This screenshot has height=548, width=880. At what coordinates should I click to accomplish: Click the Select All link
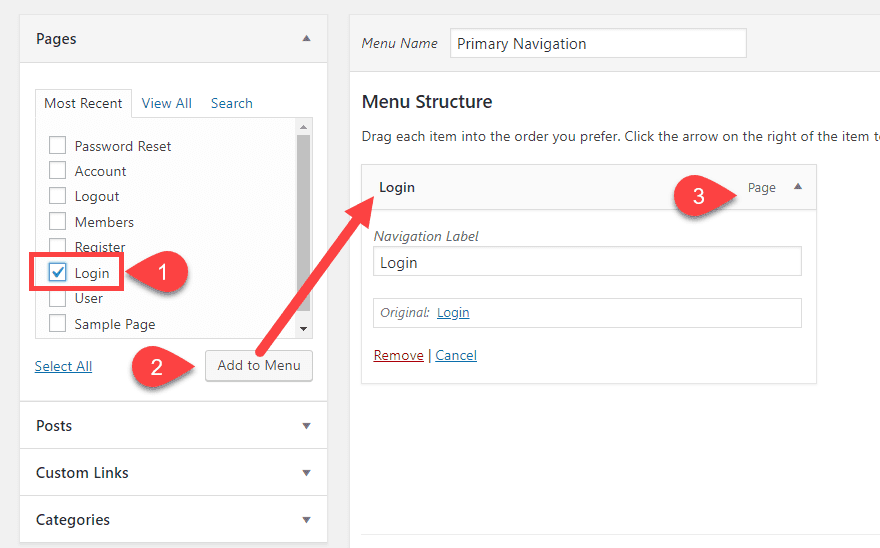(x=63, y=366)
